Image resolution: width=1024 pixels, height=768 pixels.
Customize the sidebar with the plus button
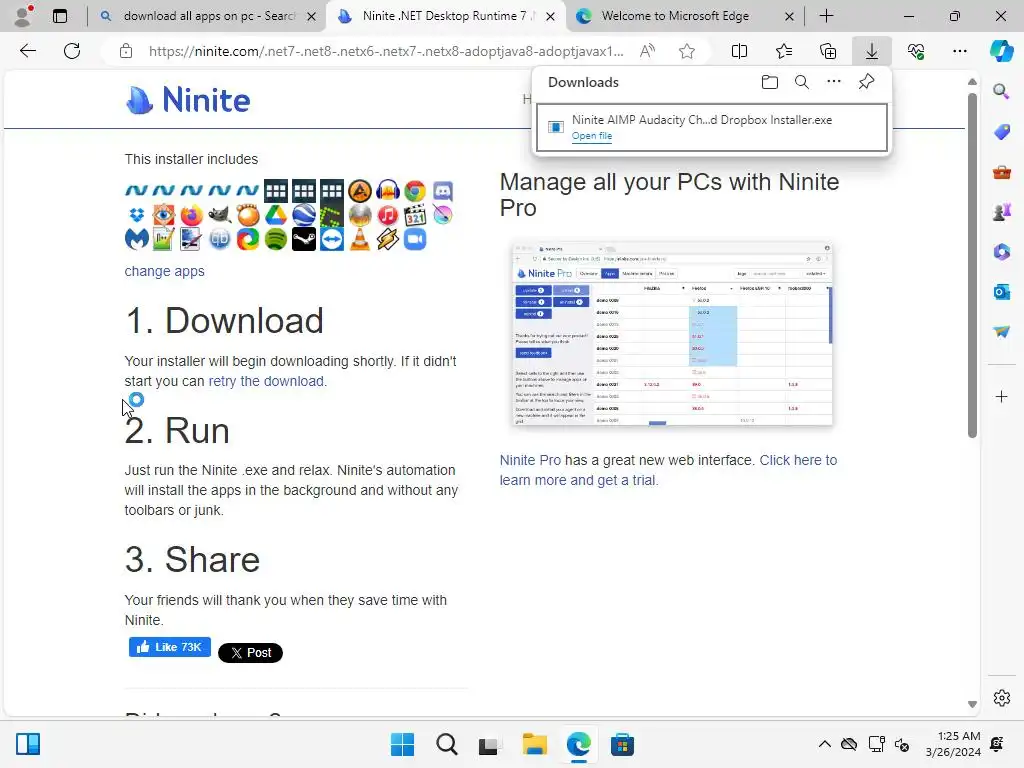[x=1001, y=396]
